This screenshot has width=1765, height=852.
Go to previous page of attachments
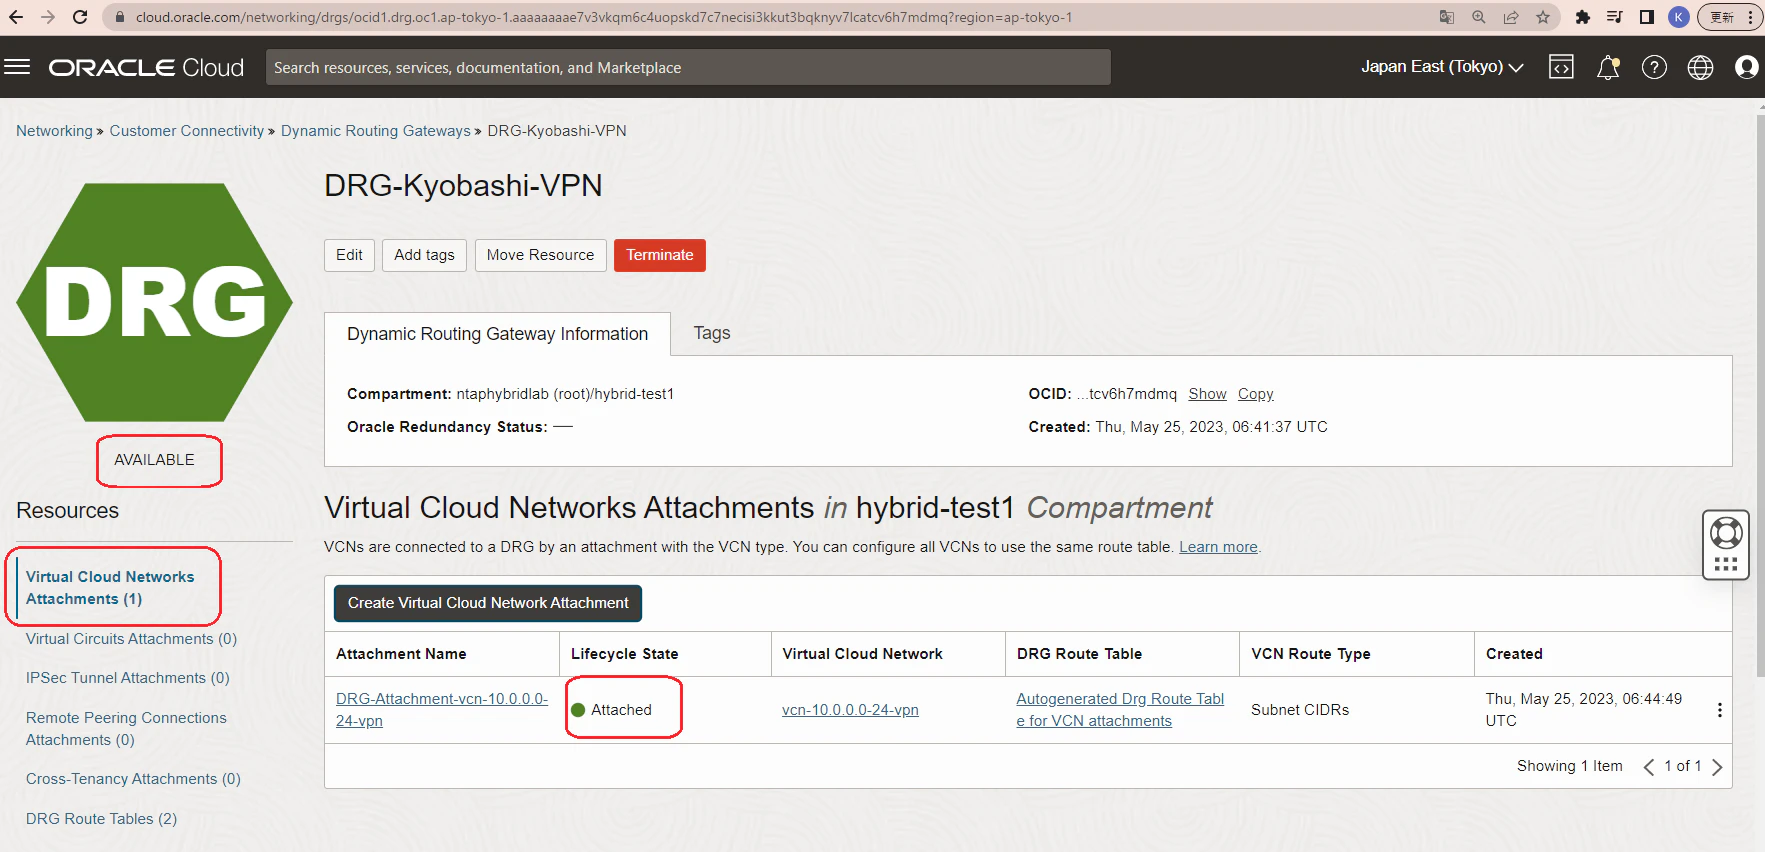click(x=1649, y=767)
